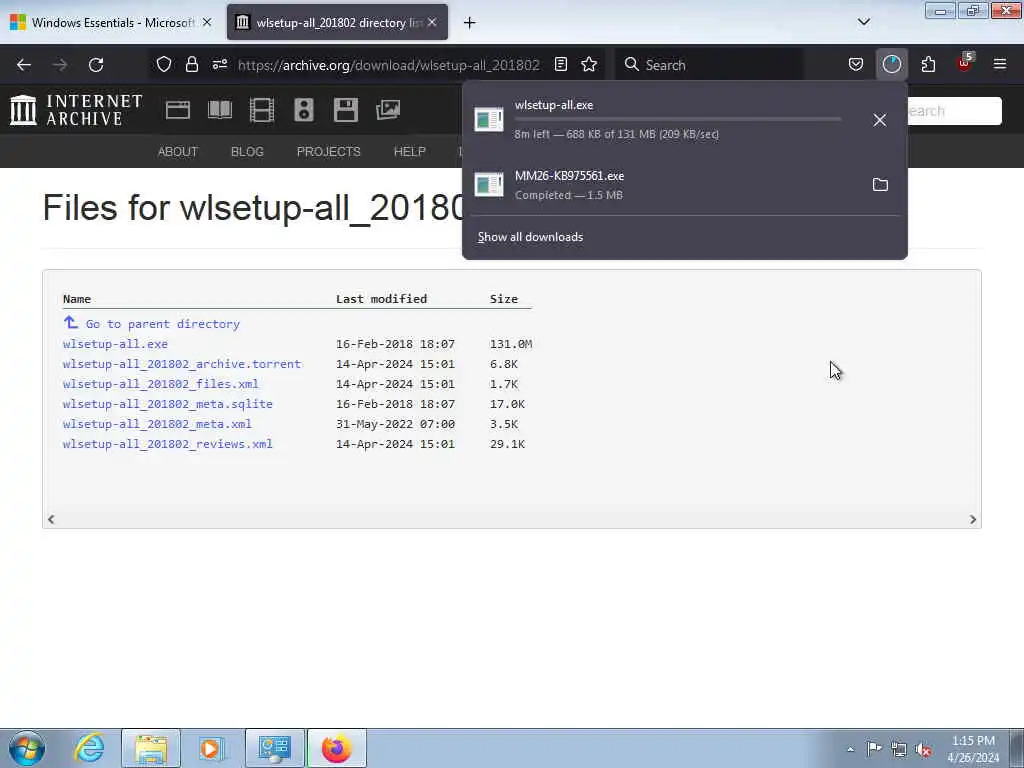Screen dimensions: 1024x768
Task: Select the wlsetup-all_201802 directory listing tab
Action: point(337,22)
